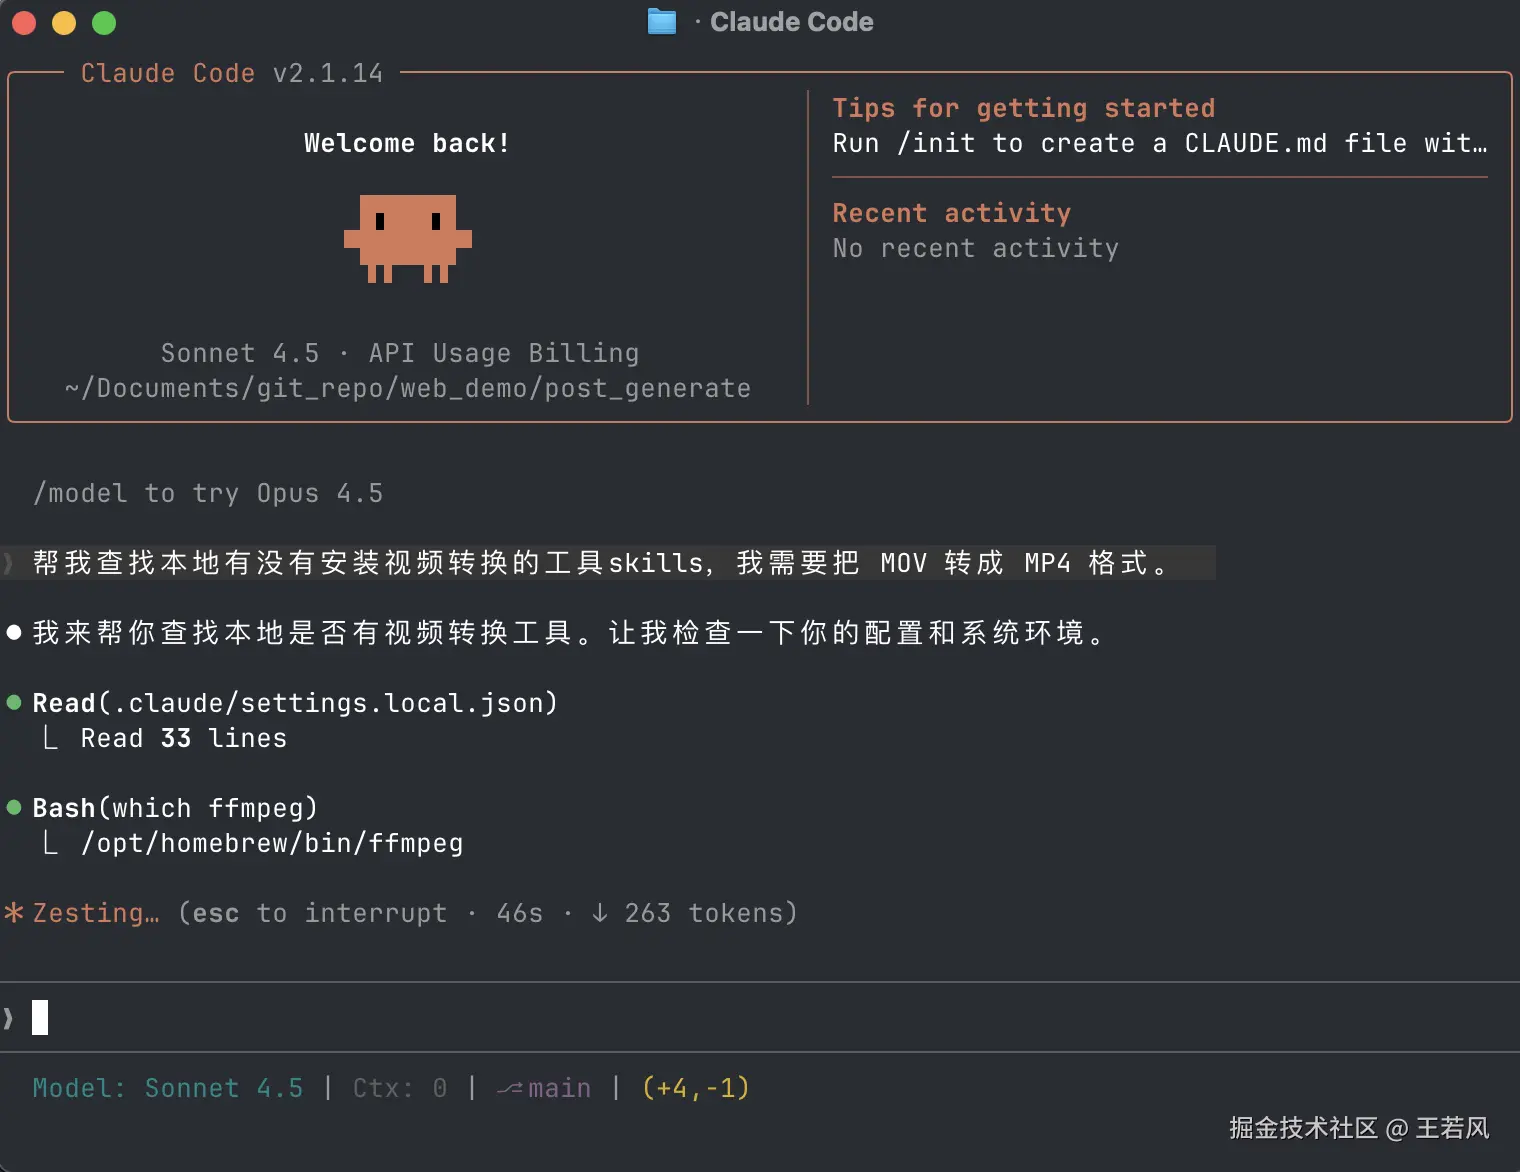This screenshot has height=1172, width=1520.
Task: Click the Bash(which ffmpeg) tool call
Action: pyautogui.click(x=175, y=808)
